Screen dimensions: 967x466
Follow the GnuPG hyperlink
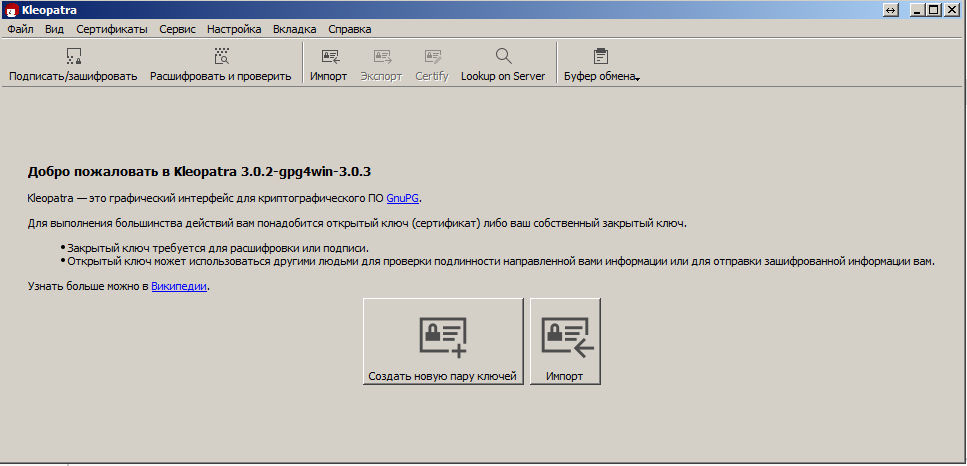coord(403,198)
